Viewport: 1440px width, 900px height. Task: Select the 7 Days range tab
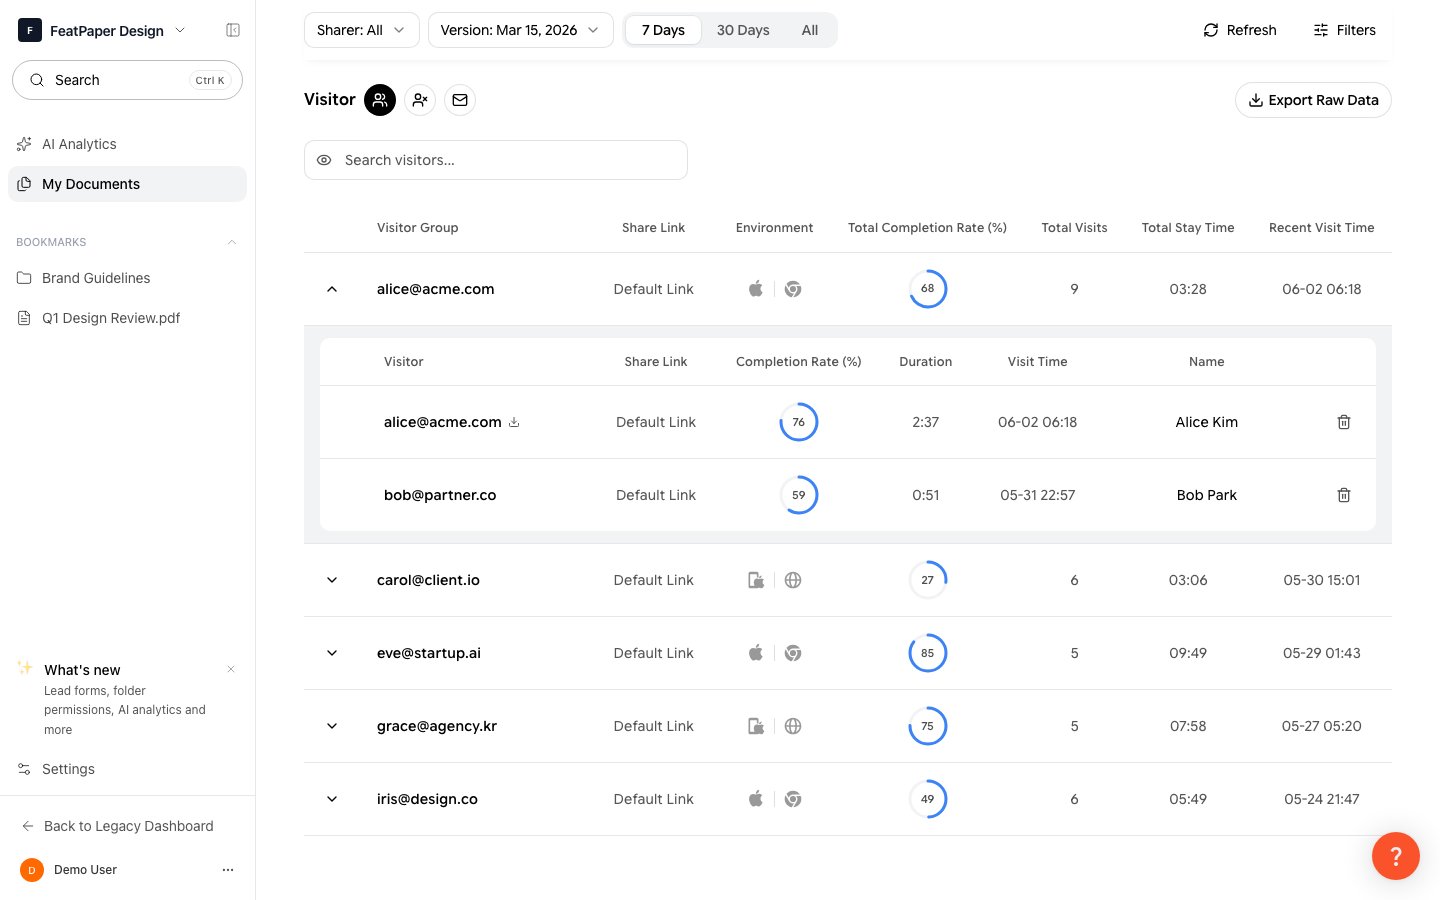pyautogui.click(x=663, y=30)
